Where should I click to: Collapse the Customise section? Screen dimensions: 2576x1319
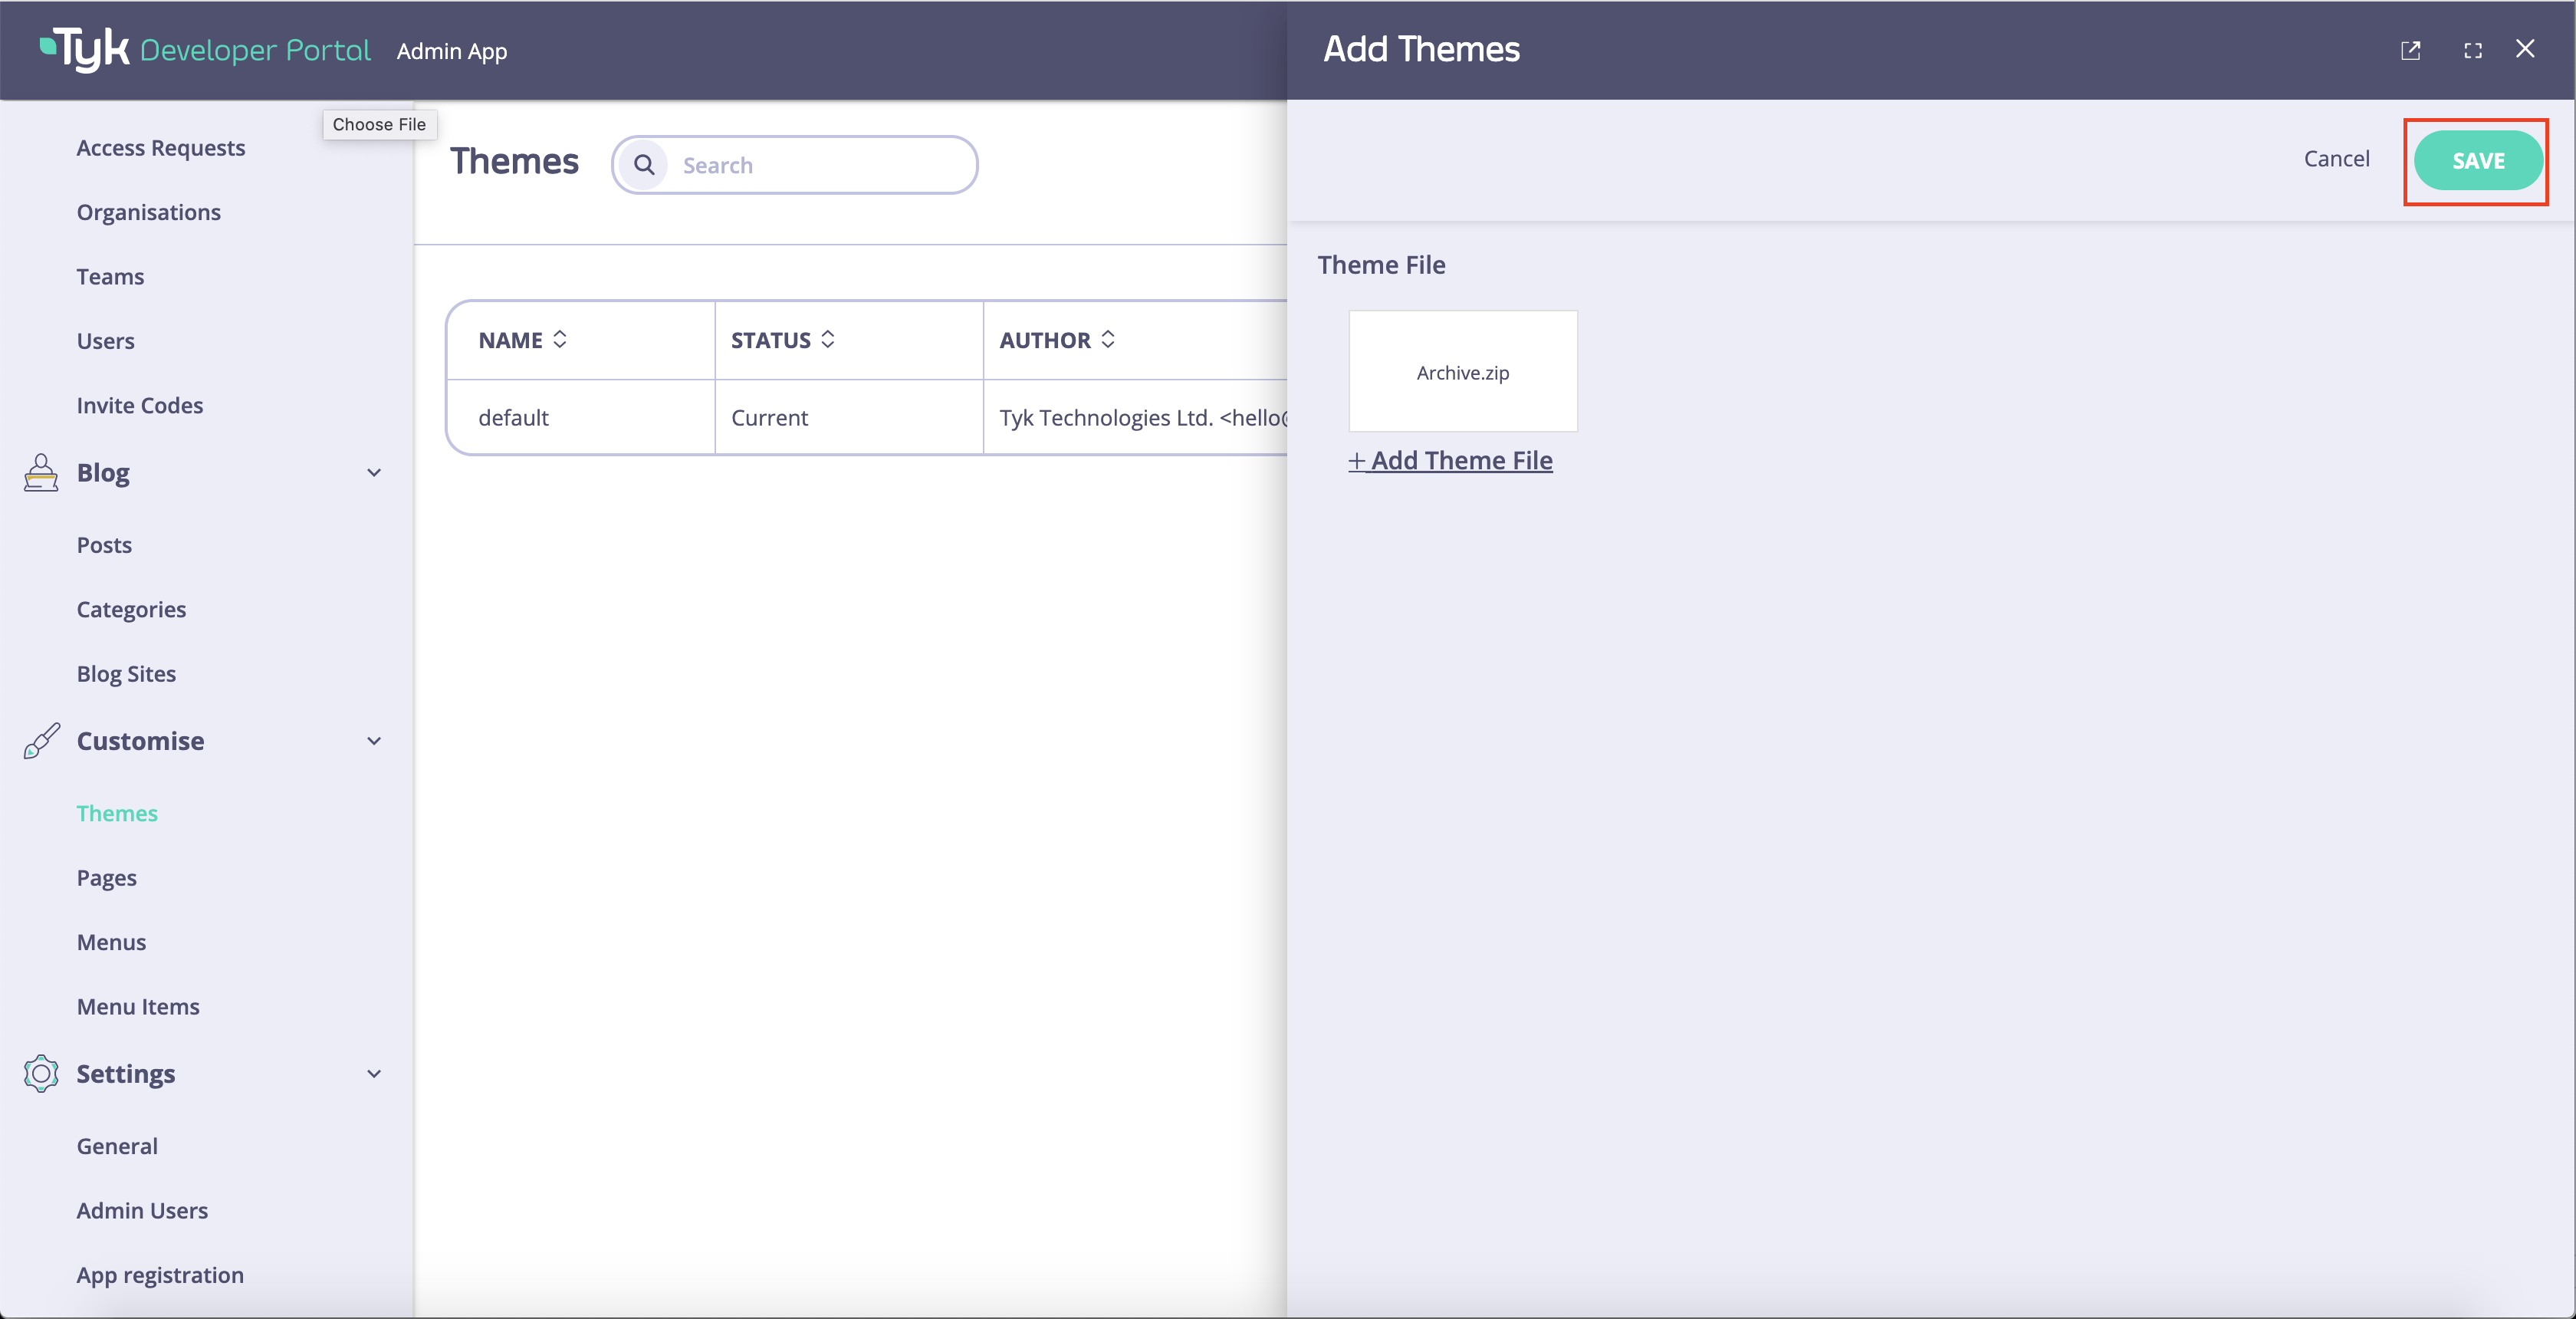pyautogui.click(x=374, y=740)
